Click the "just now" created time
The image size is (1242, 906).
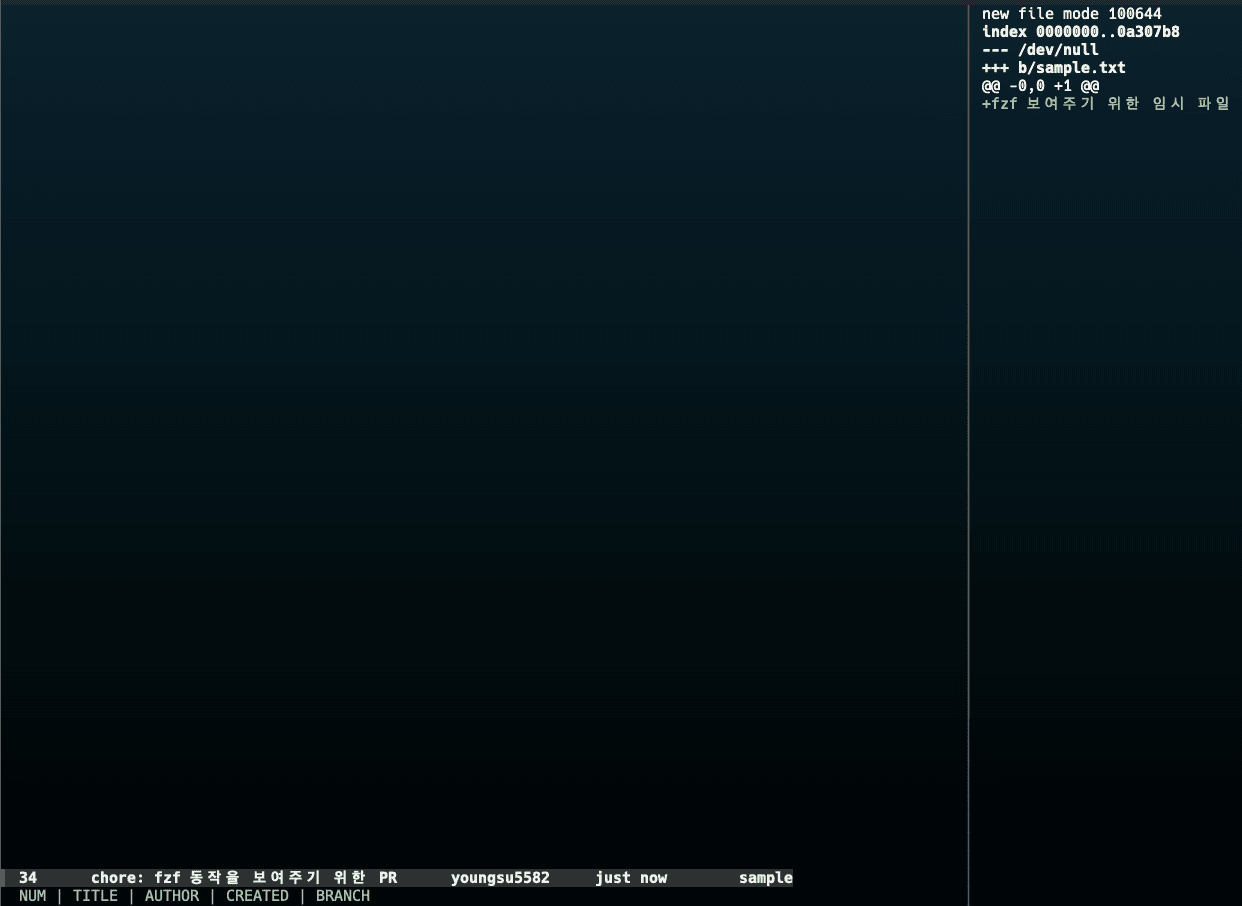[x=631, y=878]
